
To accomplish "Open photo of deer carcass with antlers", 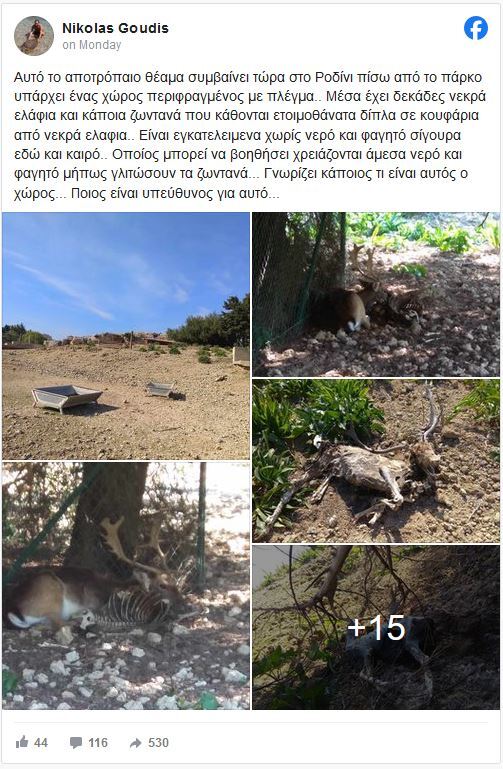I will 376,461.
